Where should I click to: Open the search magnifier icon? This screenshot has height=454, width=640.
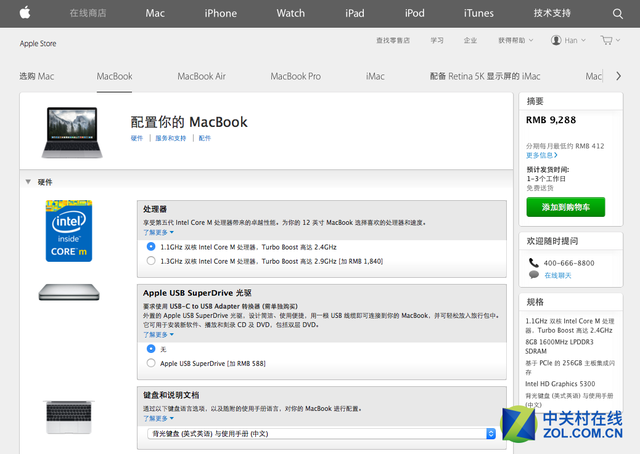coord(618,13)
